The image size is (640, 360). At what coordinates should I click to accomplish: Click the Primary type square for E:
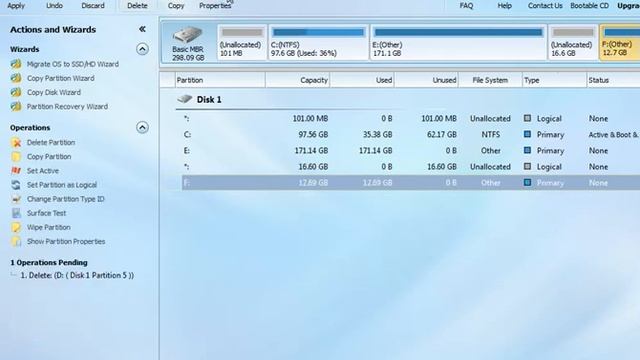tap(527, 150)
